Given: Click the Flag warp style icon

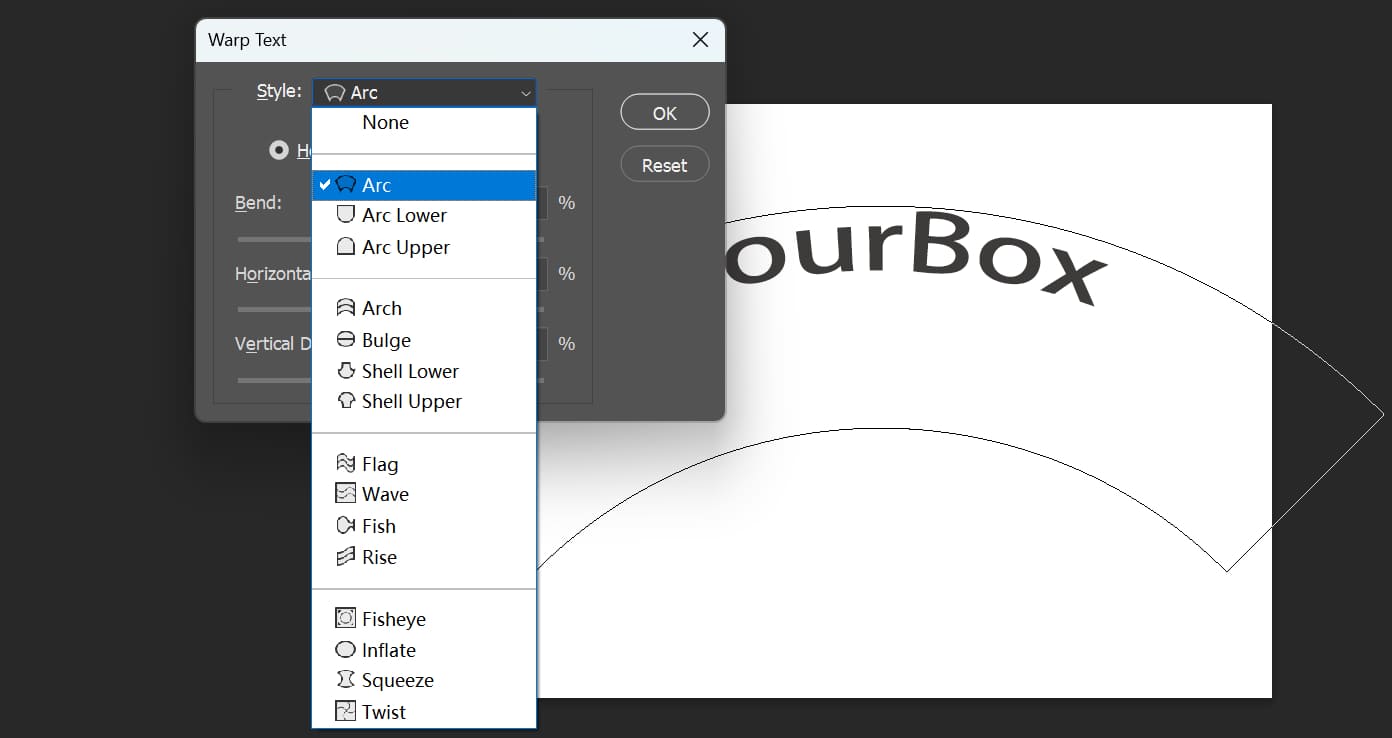Looking at the screenshot, I should pyautogui.click(x=345, y=463).
